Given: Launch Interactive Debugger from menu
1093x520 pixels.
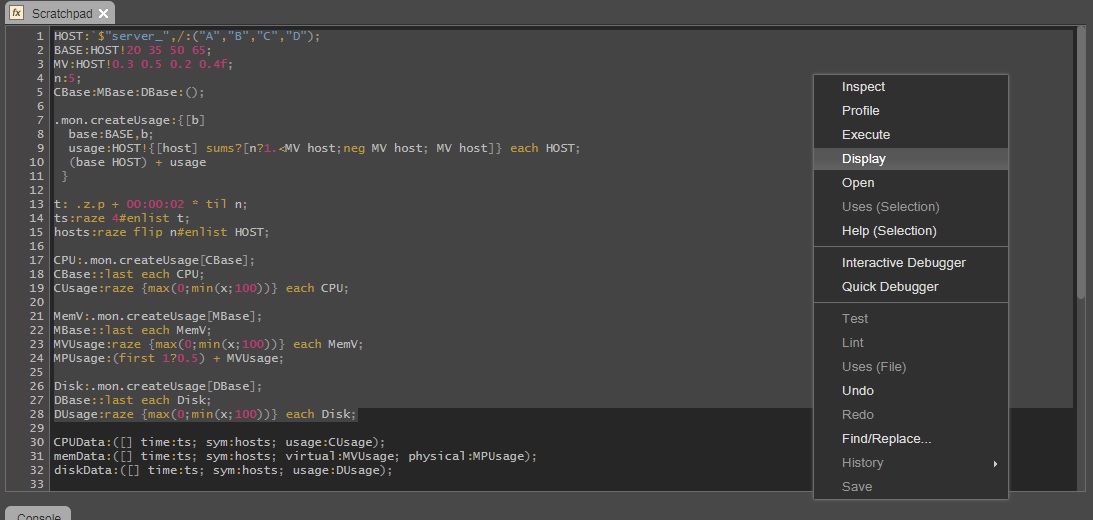Looking at the screenshot, I should click(x=910, y=262).
